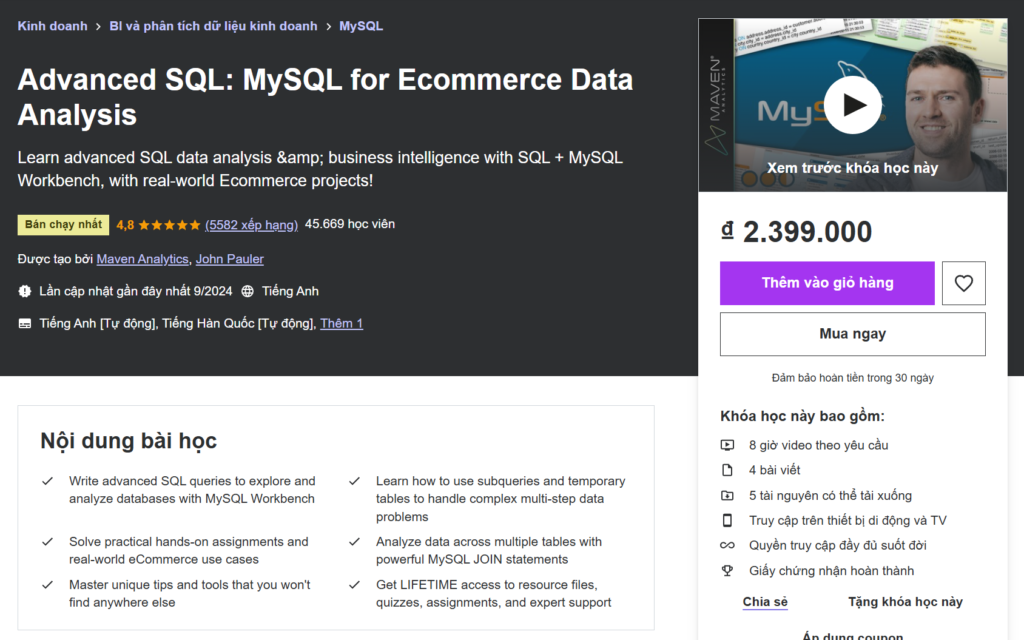
Task: Click the 'Mua ngay' button
Action: coord(852,333)
